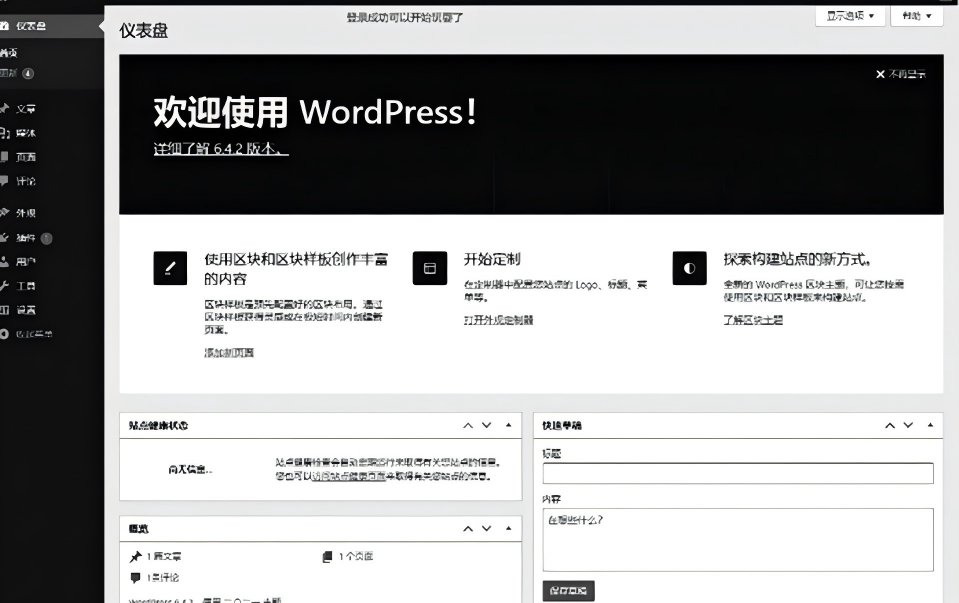The height and width of the screenshot is (603, 959).
Task: Click the 使用区块和区块样板创作丰富的内容 heading
Action: 296,269
